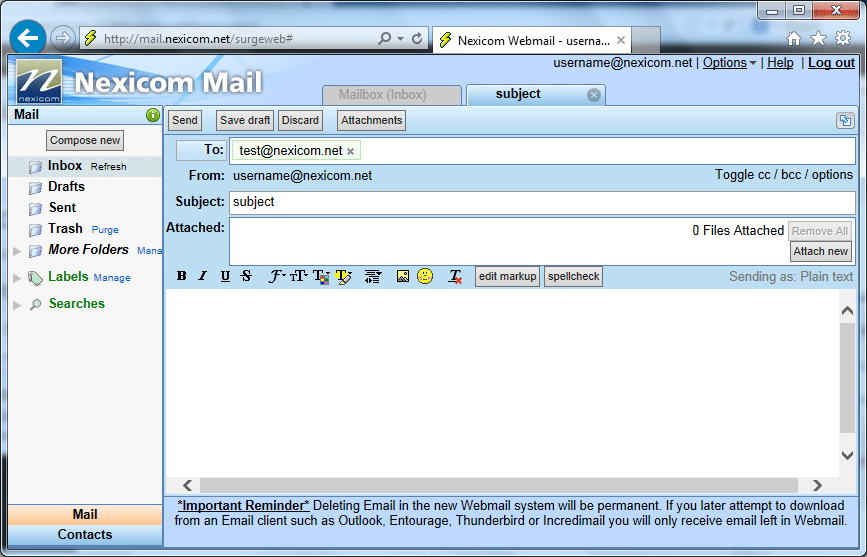Image resolution: width=867 pixels, height=557 pixels.
Task: Open the Drafts folder
Action: coord(66,186)
